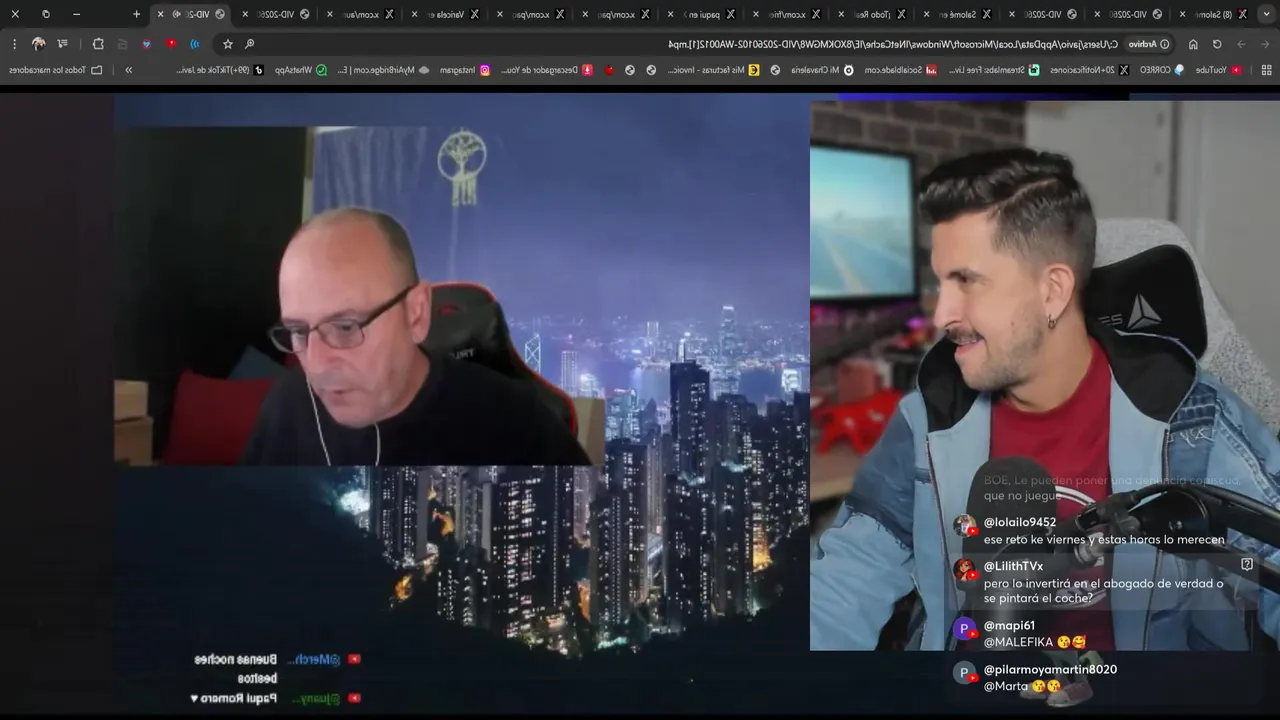Image resolution: width=1280 pixels, height=720 pixels.
Task: Open the apps grid bookmark icon
Action: 1266,70
